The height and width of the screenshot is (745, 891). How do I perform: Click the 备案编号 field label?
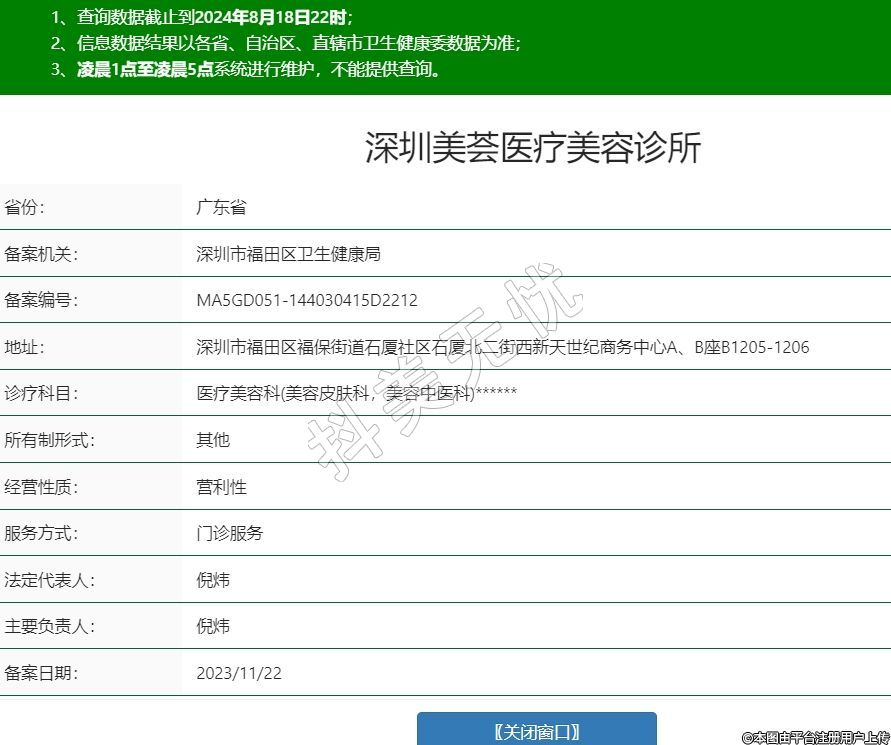41,301
